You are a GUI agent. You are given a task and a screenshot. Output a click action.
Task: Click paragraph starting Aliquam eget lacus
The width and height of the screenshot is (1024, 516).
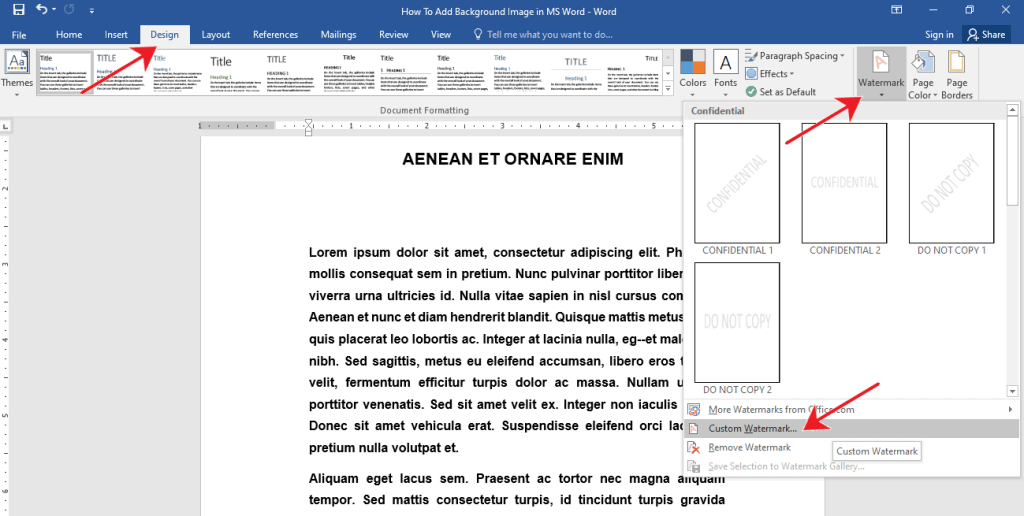coord(517,490)
